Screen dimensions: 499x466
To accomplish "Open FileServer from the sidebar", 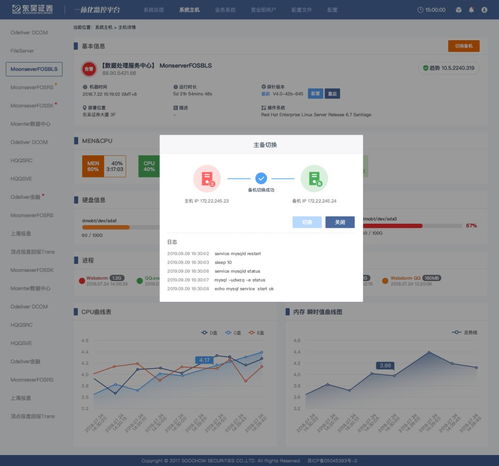I will point(22,51).
